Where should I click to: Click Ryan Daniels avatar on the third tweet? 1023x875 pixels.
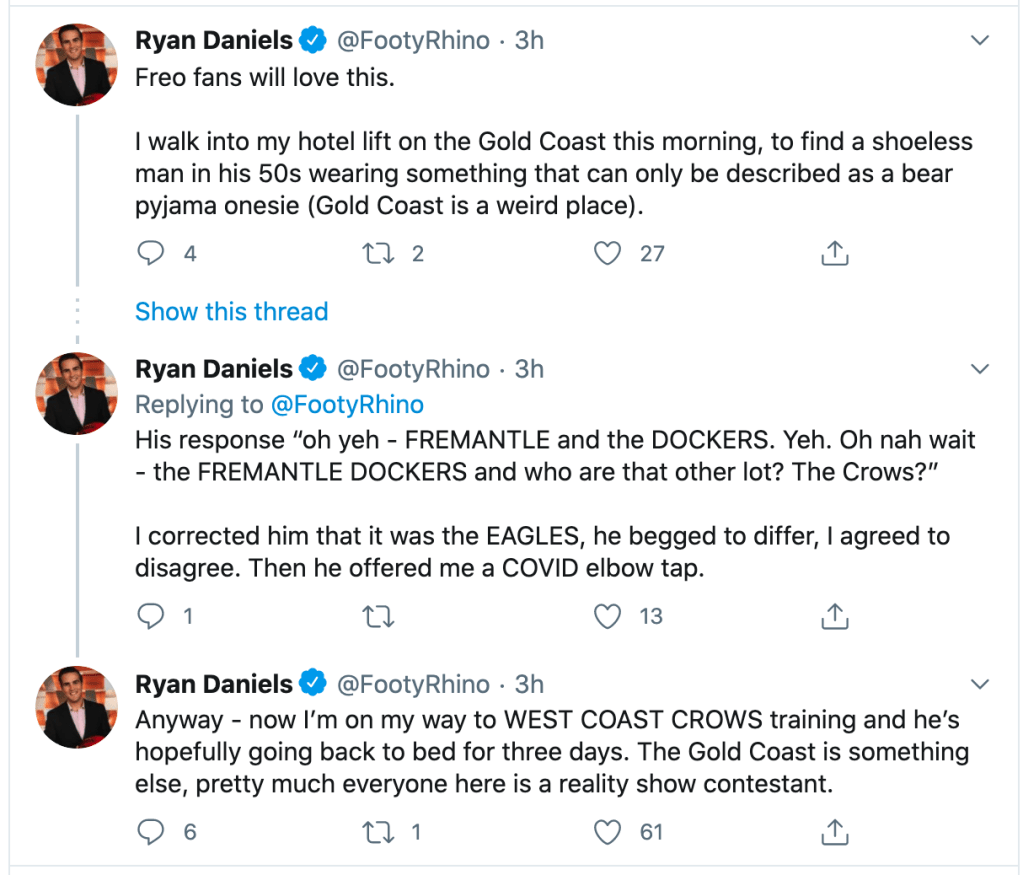click(76, 707)
